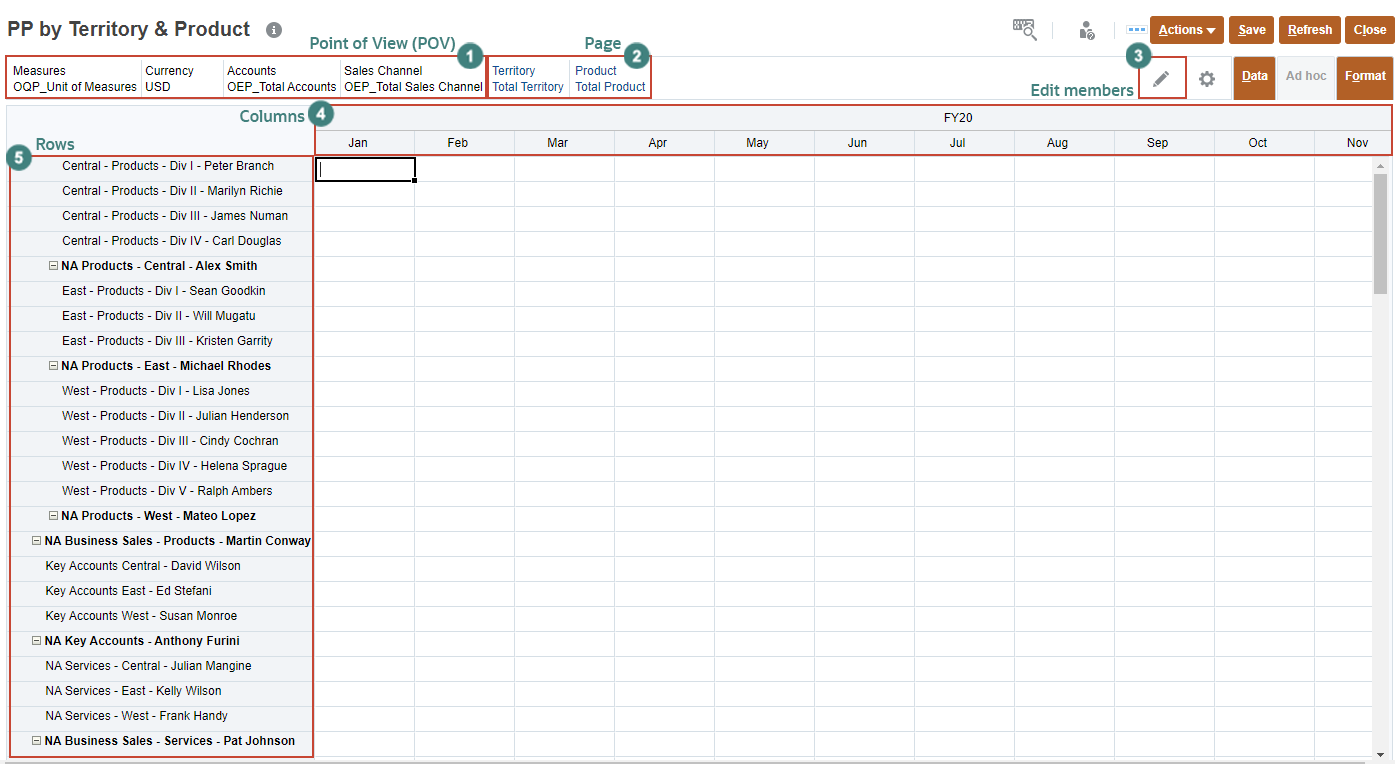Switch to the Format tab
The image size is (1395, 764).
click(1364, 77)
